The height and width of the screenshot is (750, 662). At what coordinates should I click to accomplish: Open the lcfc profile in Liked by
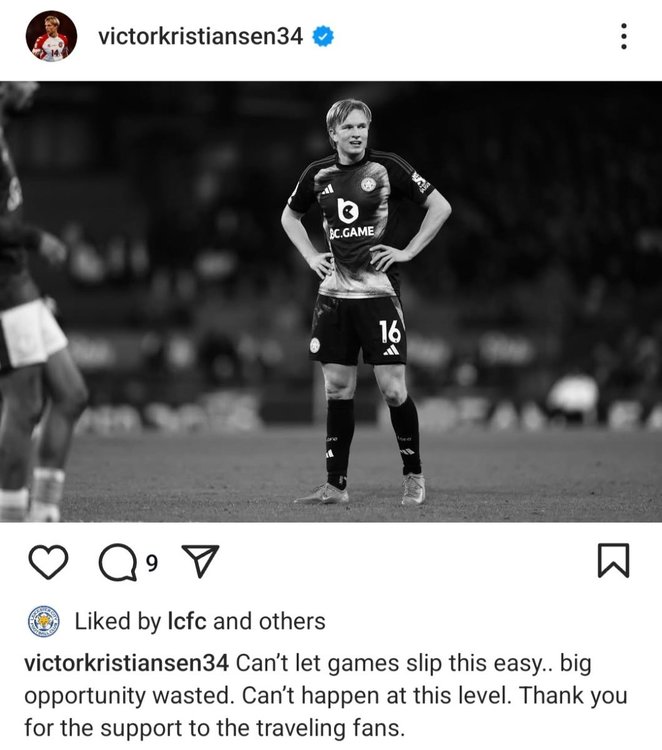click(187, 621)
